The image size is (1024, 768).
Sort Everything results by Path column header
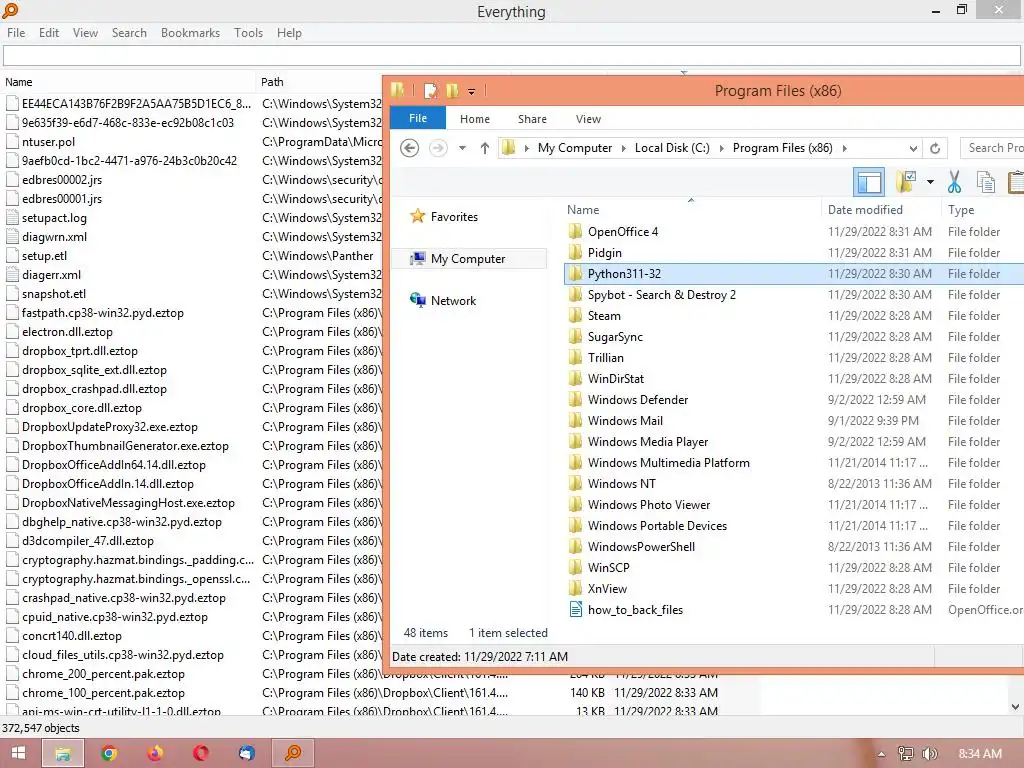[x=319, y=82]
